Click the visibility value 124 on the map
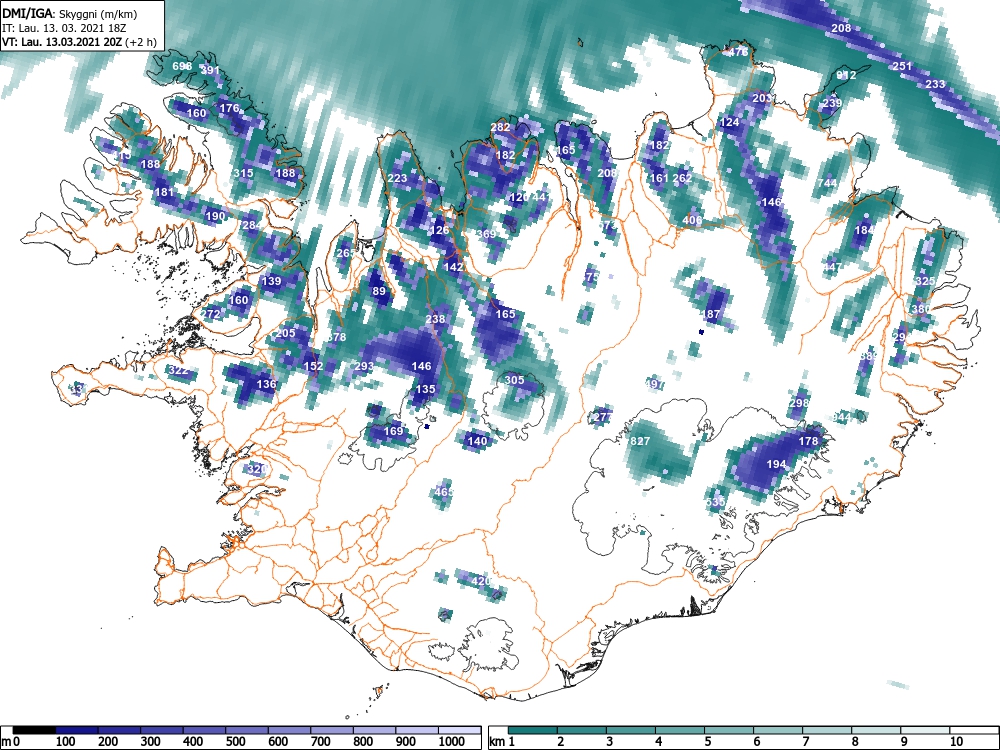This screenshot has width=1000, height=750. 729,122
